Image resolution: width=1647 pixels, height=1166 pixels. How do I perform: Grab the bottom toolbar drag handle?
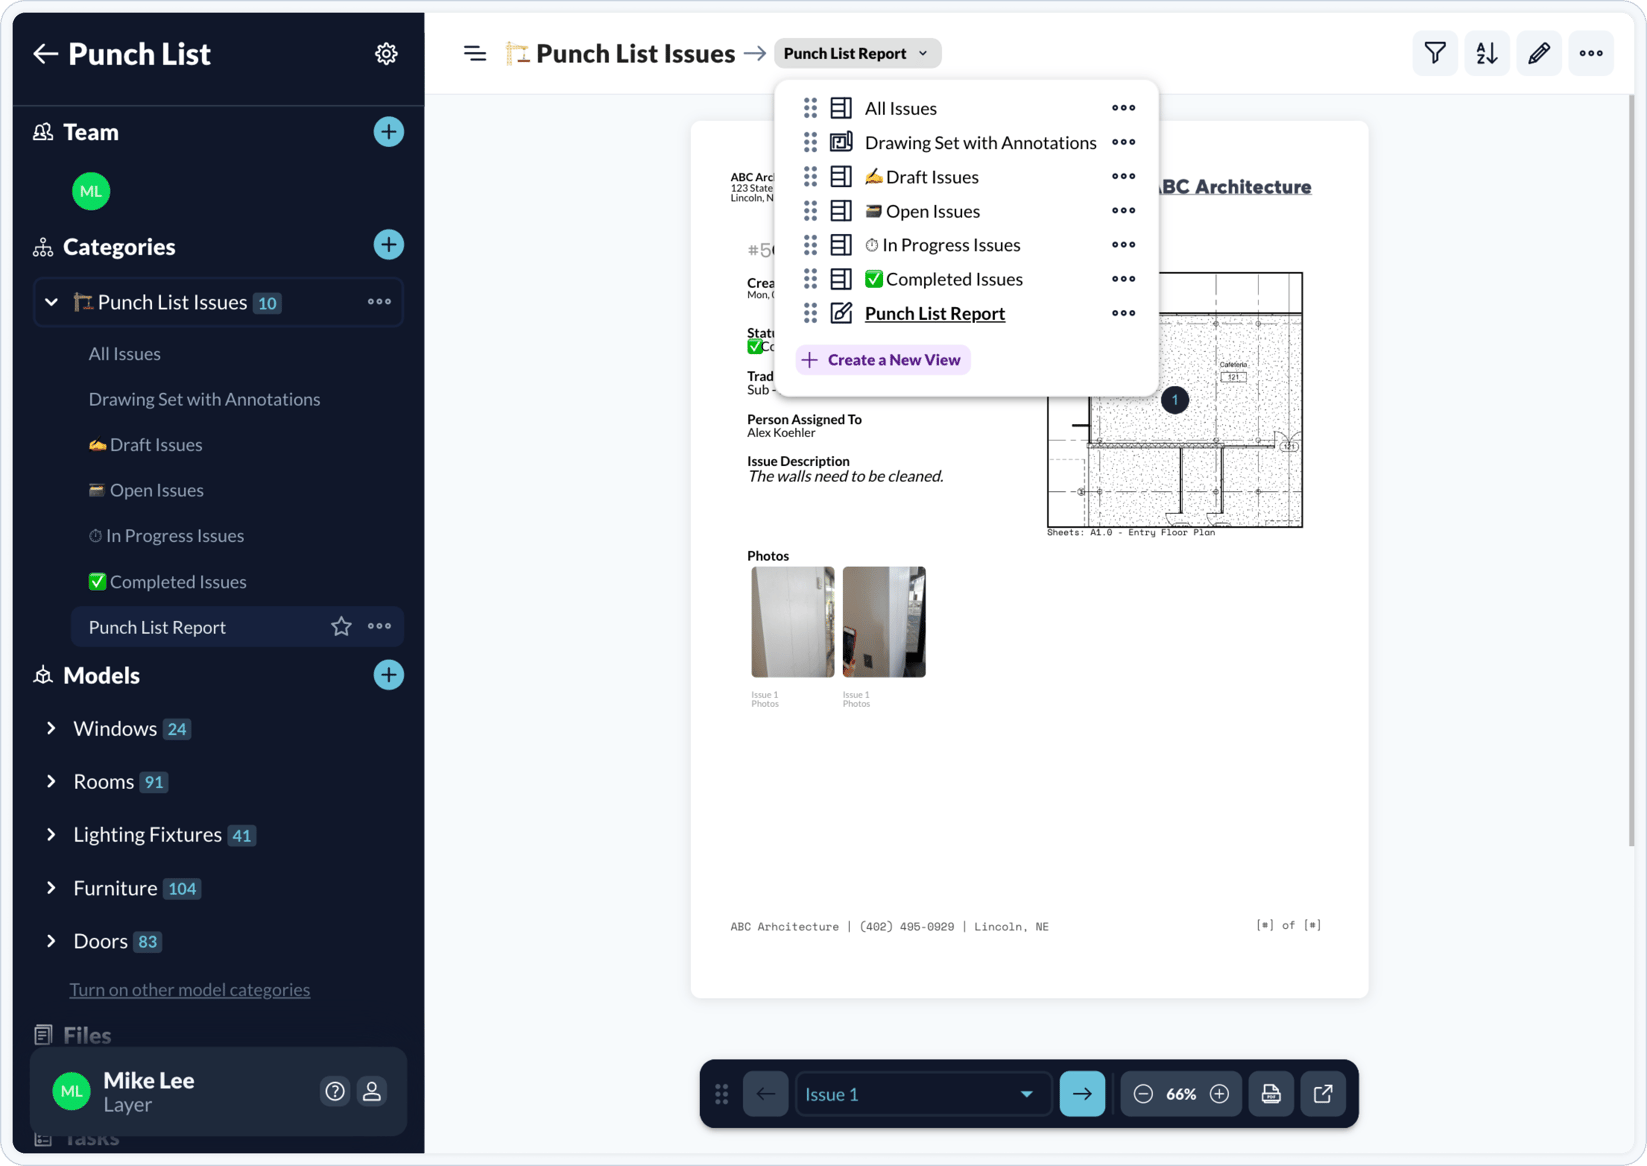tap(722, 1094)
